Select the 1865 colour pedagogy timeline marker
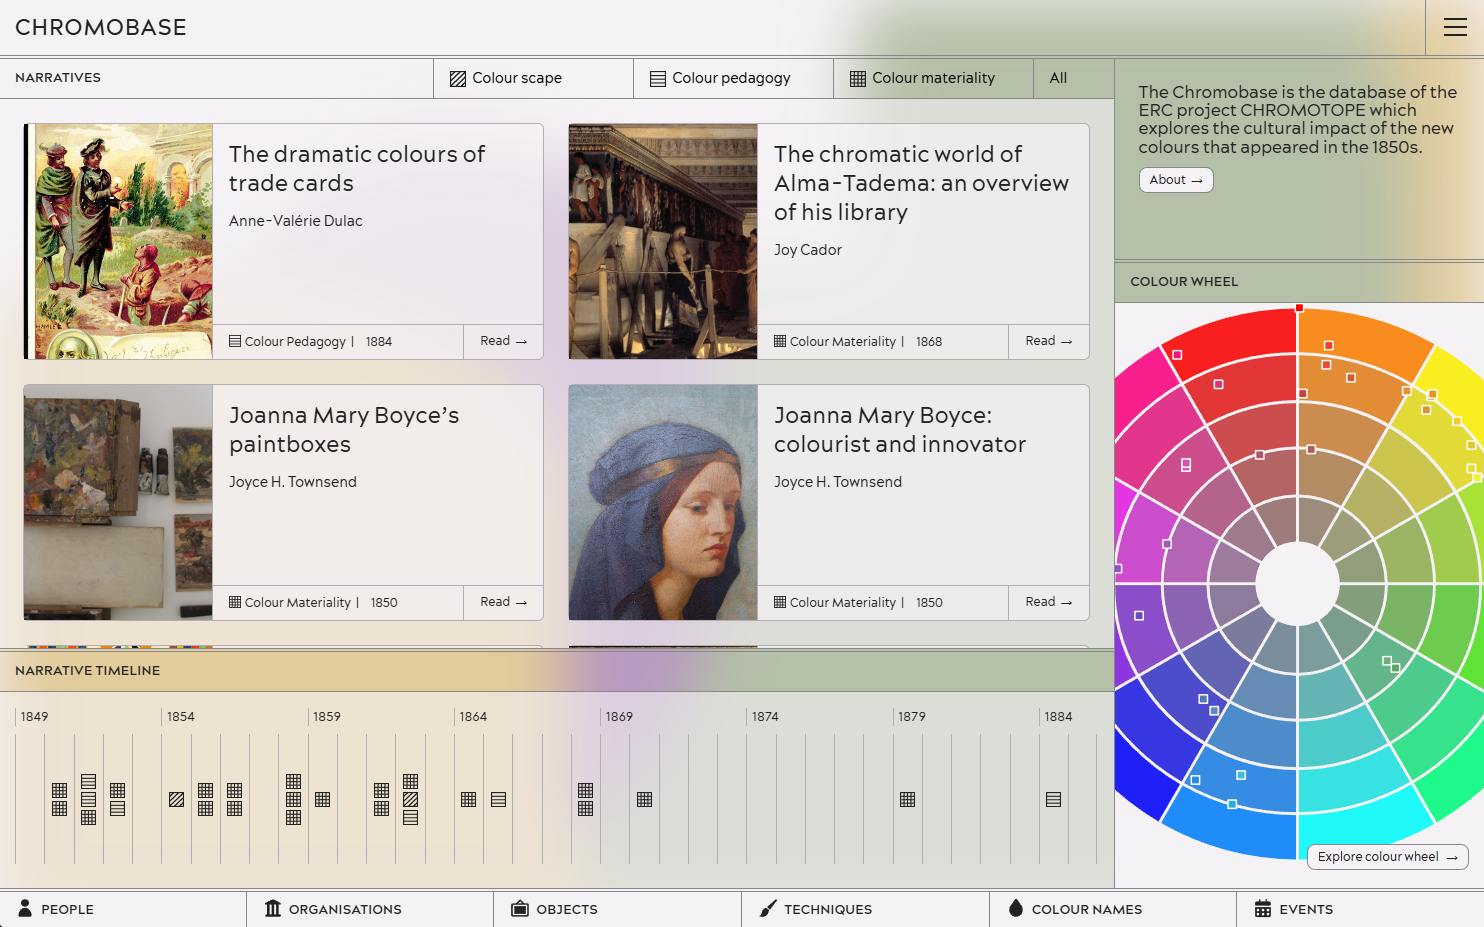The image size is (1484, 927). [x=498, y=800]
